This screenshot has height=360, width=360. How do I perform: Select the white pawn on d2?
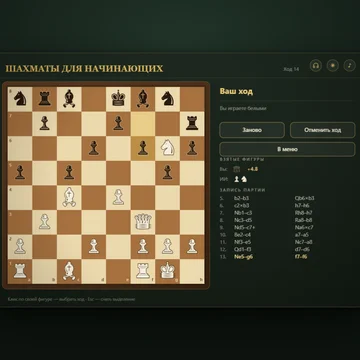pyautogui.click(x=94, y=247)
